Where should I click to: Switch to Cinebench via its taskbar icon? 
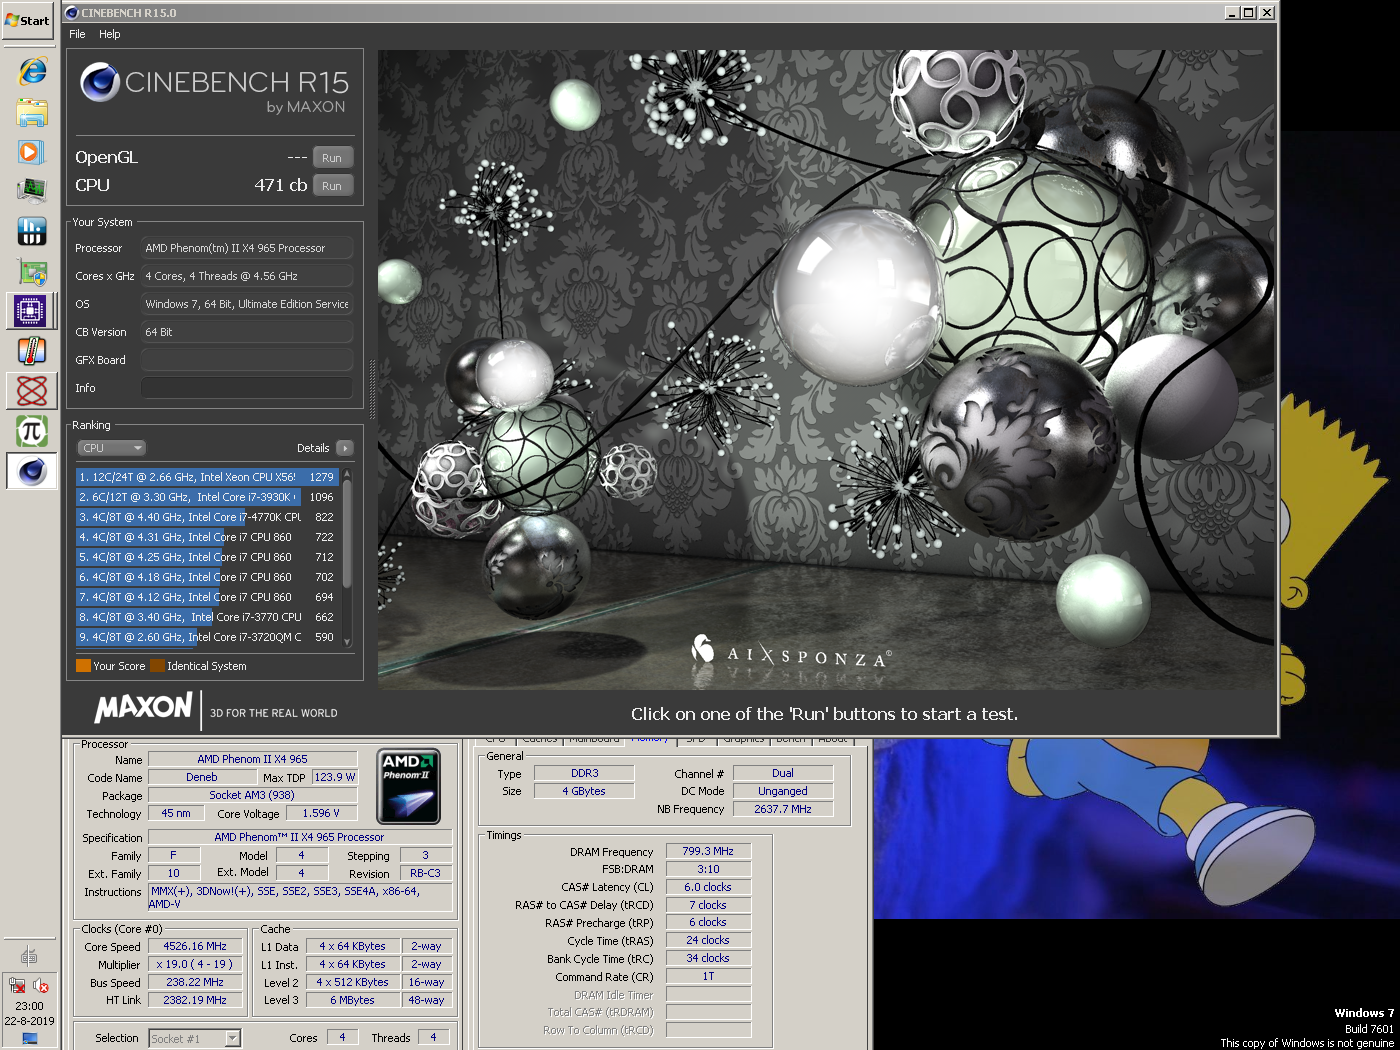(x=31, y=471)
